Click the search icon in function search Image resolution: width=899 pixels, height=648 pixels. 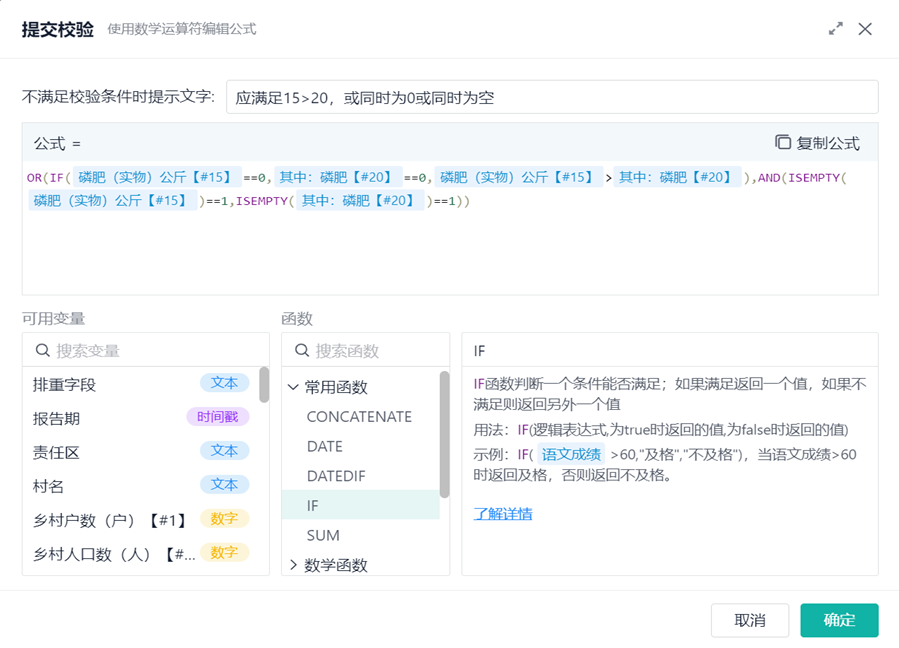302,351
